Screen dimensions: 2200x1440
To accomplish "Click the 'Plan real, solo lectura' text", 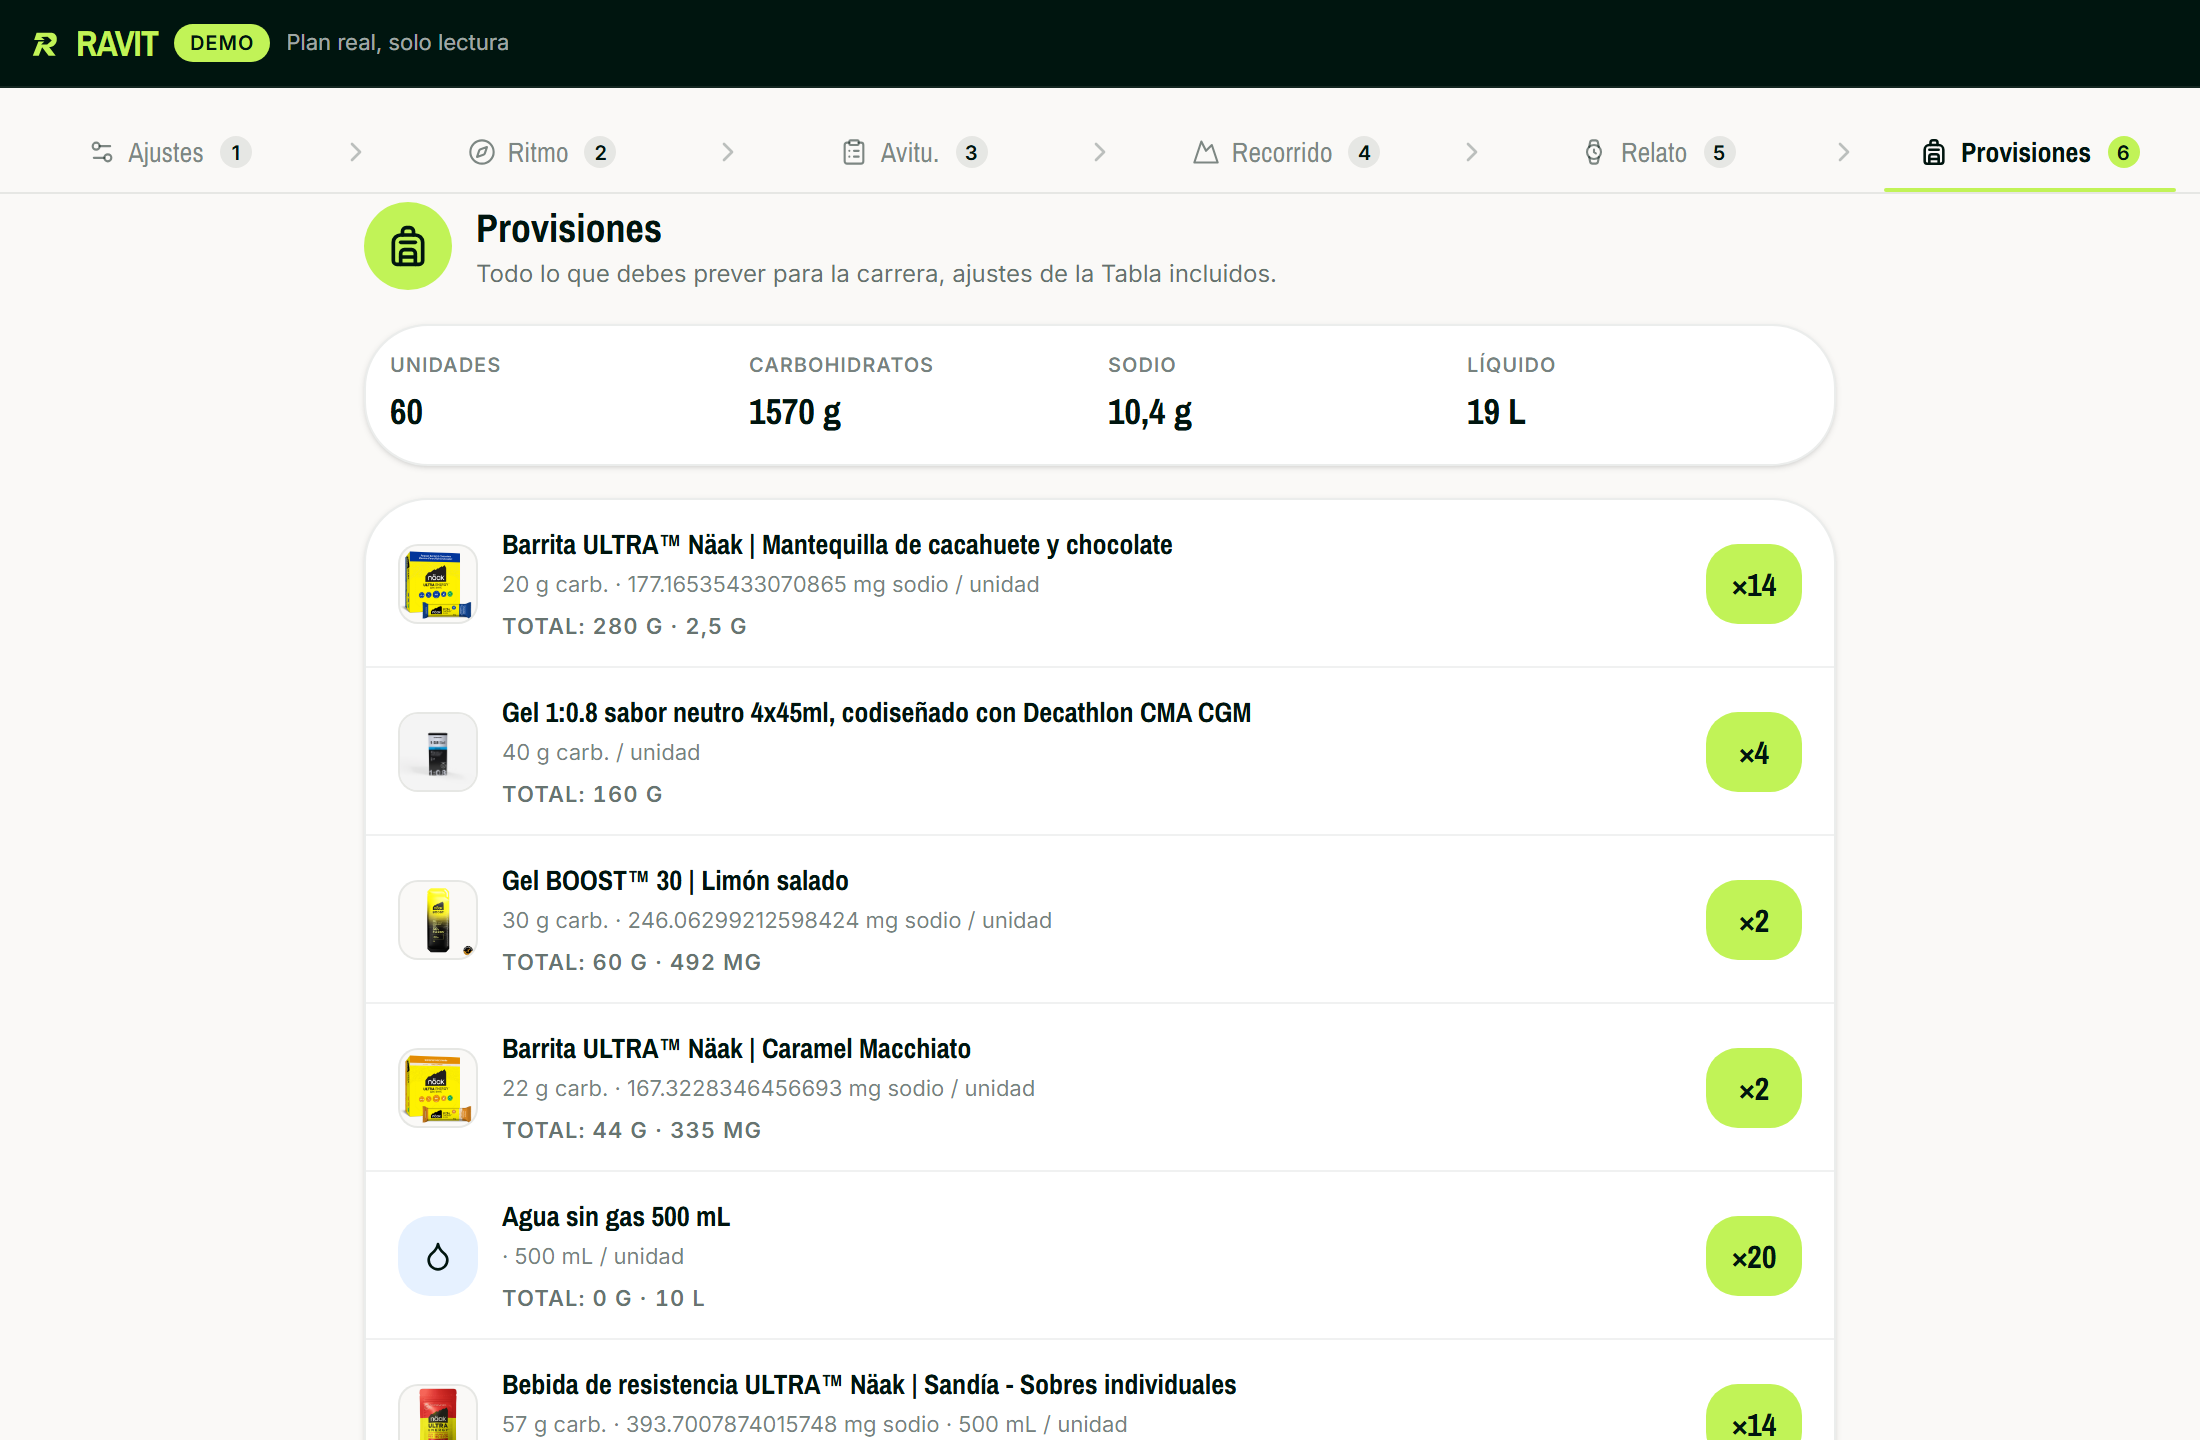I will point(398,43).
